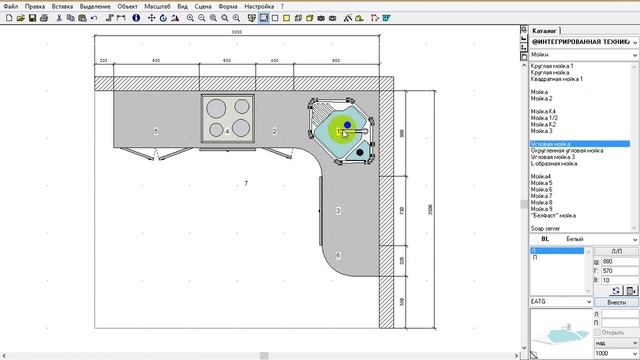
Task: Open the 1000 height dropdown
Action: tap(616, 353)
